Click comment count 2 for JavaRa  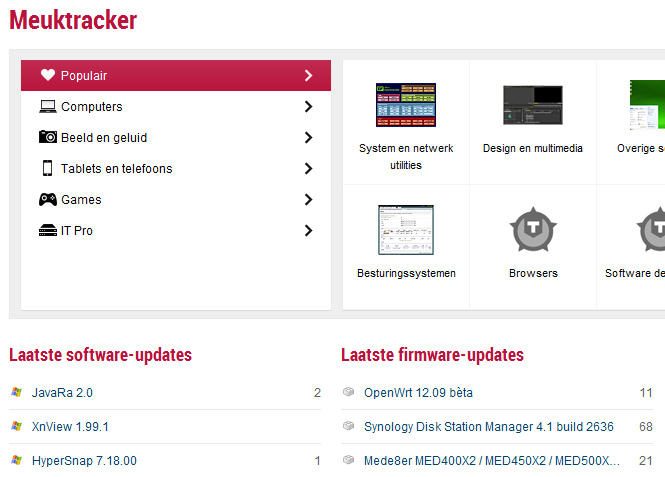317,393
